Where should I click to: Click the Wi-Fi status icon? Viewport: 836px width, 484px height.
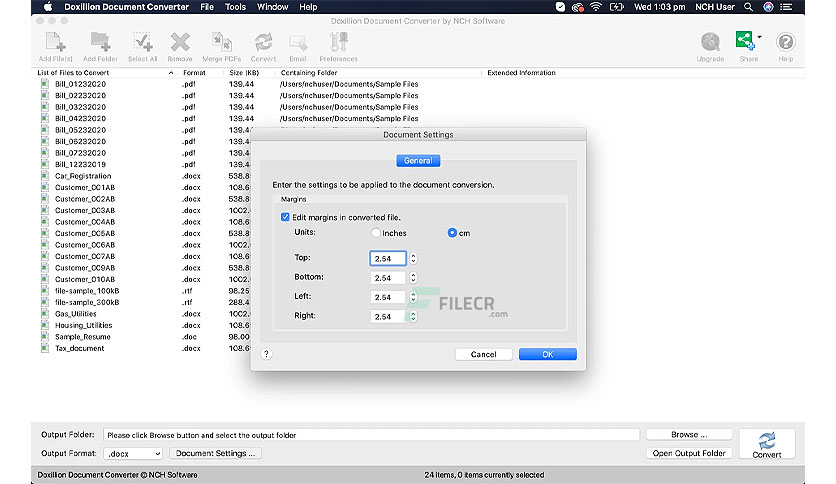(596, 7)
